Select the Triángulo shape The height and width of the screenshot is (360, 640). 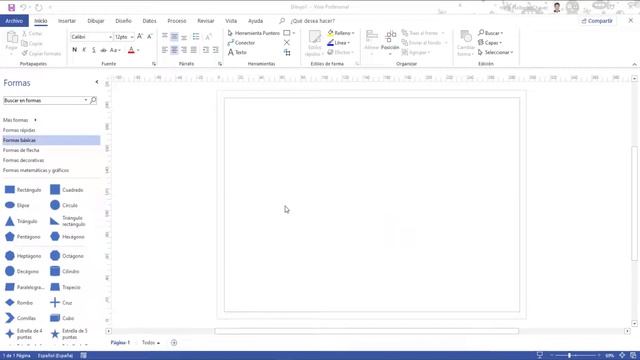(21, 221)
